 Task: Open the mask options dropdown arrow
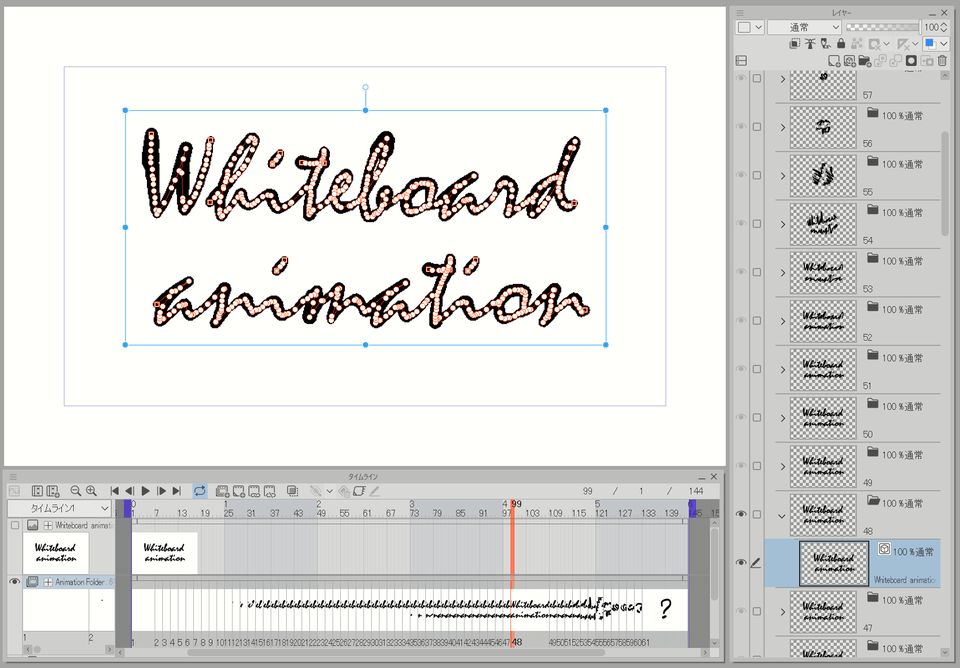pos(887,43)
